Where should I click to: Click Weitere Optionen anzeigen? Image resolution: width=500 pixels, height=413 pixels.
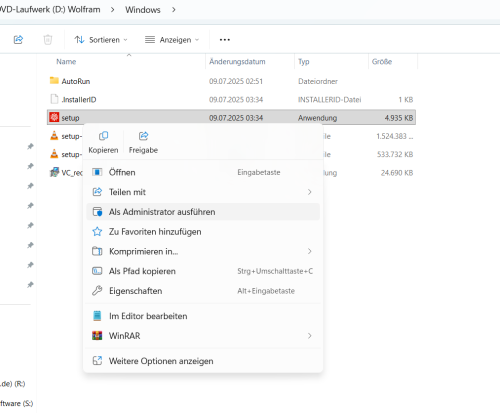coord(203,361)
